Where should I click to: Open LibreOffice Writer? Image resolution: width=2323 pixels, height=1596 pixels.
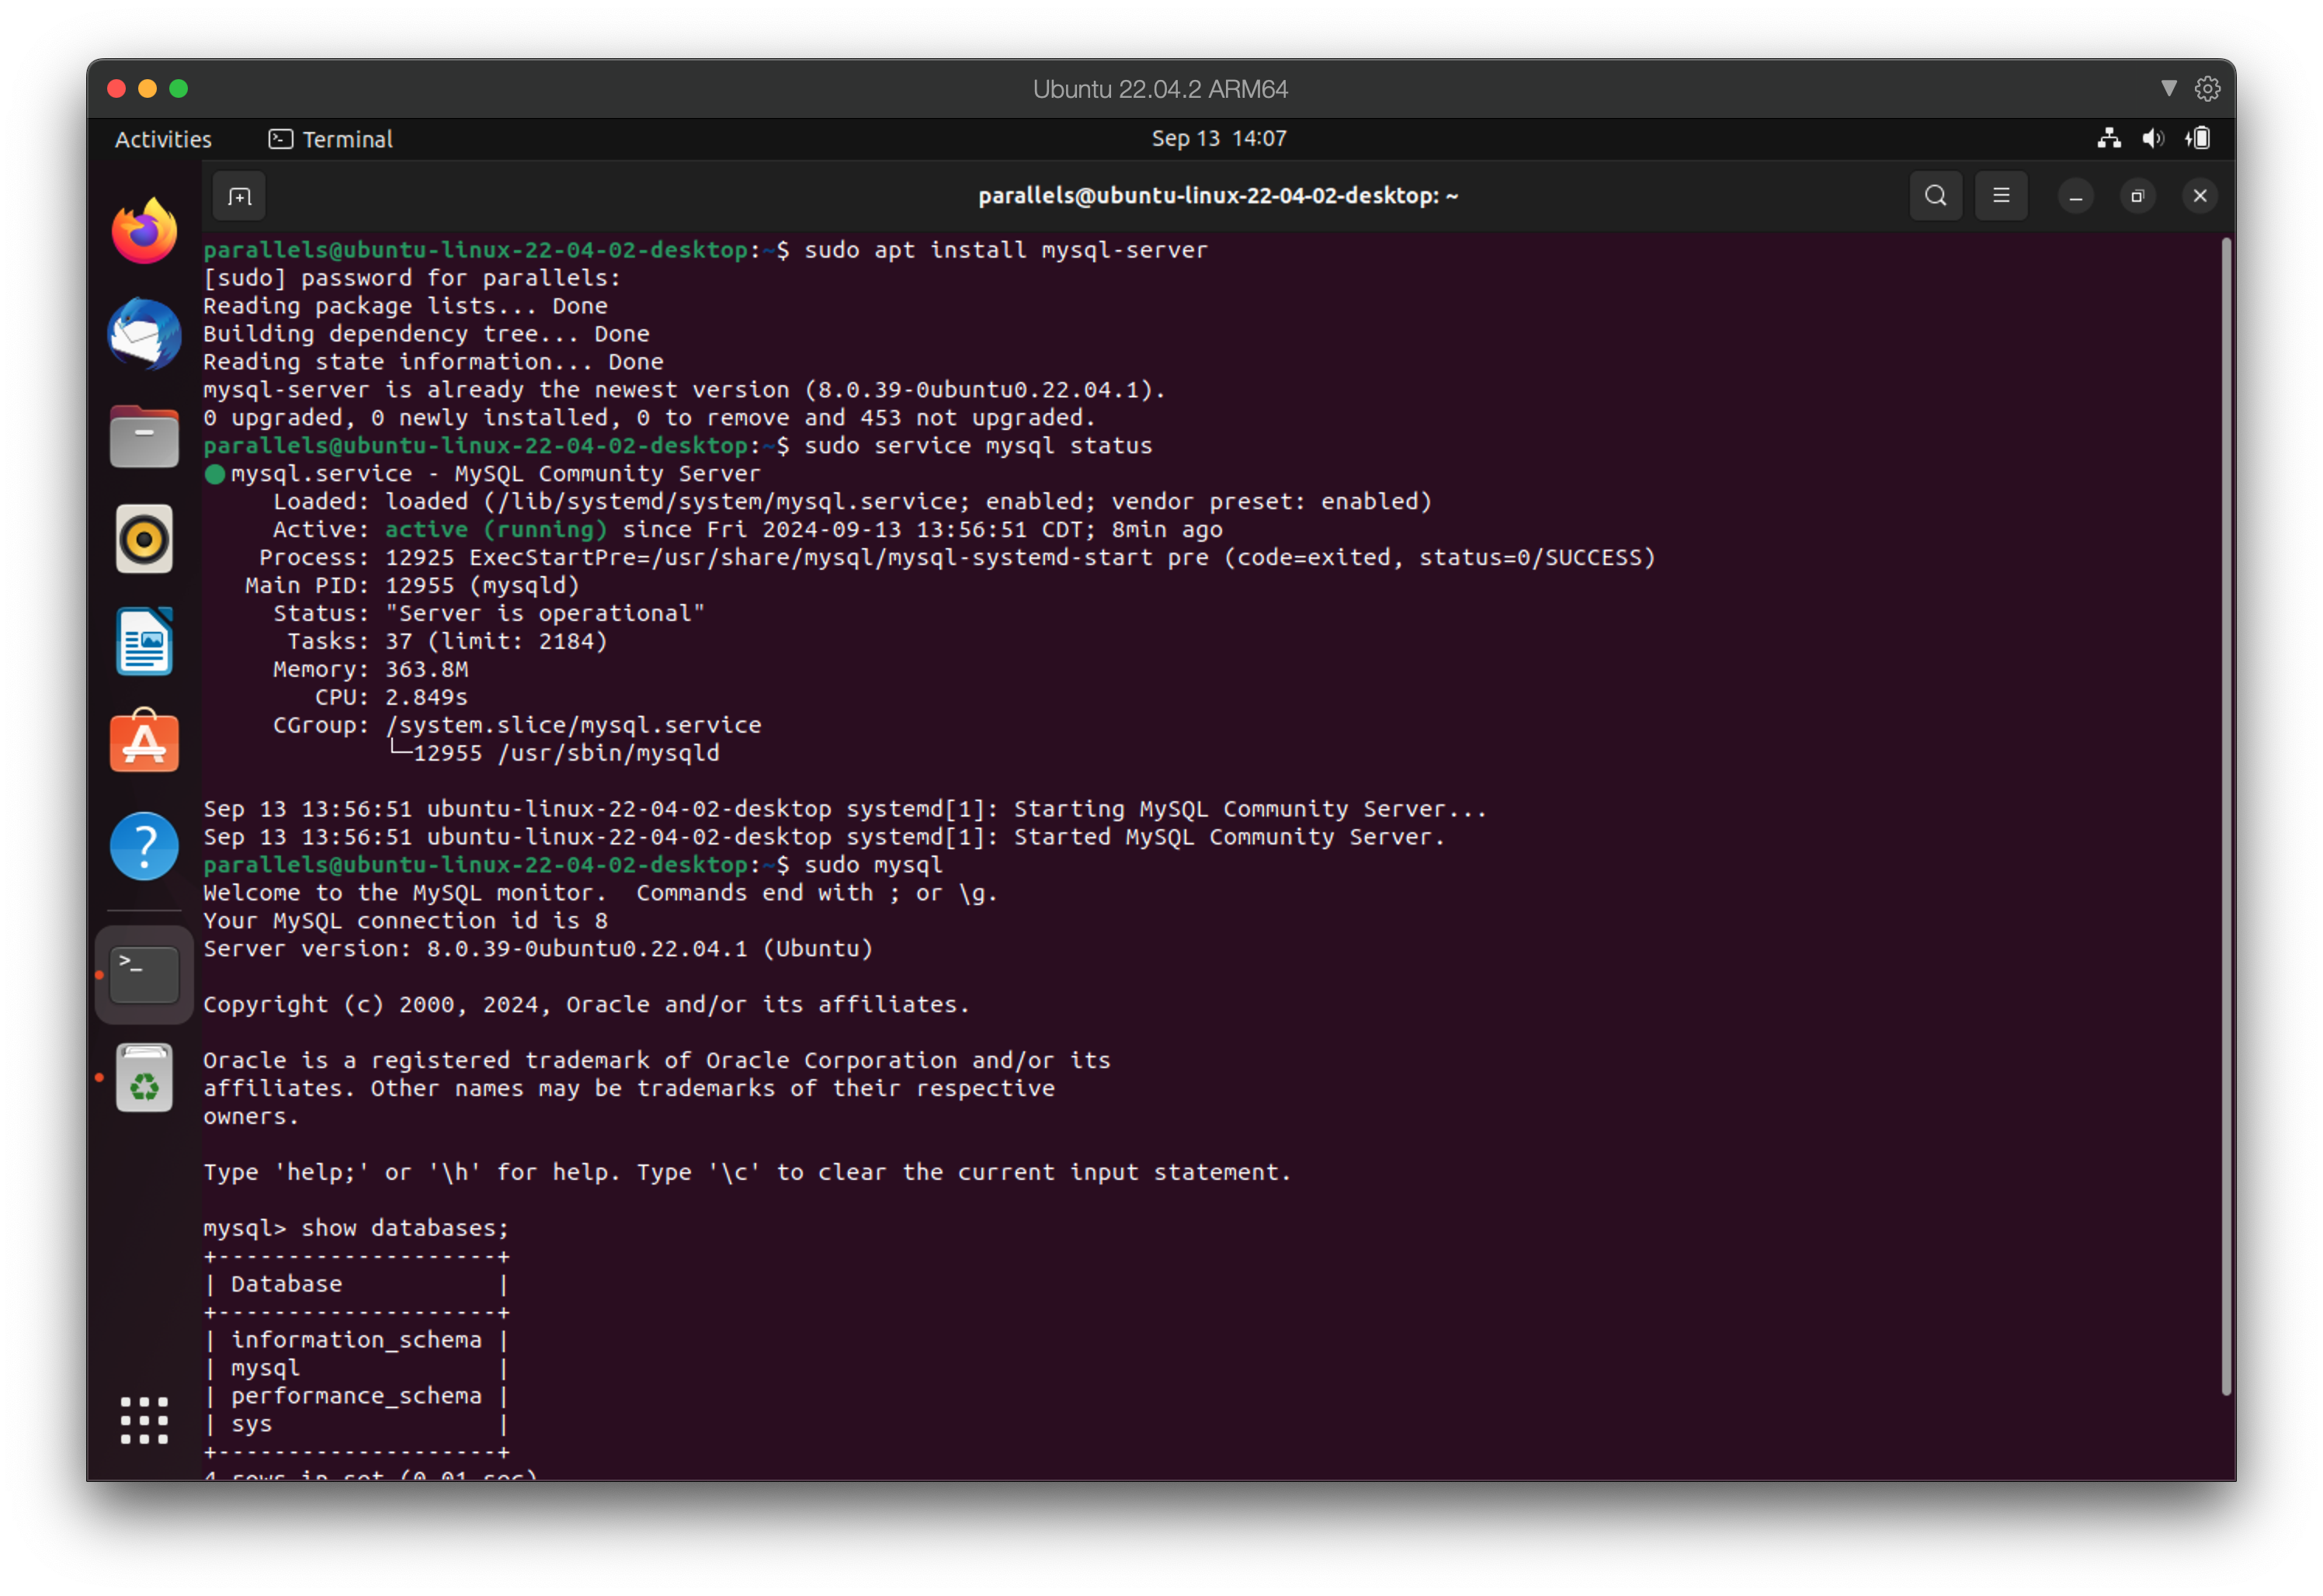tap(143, 641)
